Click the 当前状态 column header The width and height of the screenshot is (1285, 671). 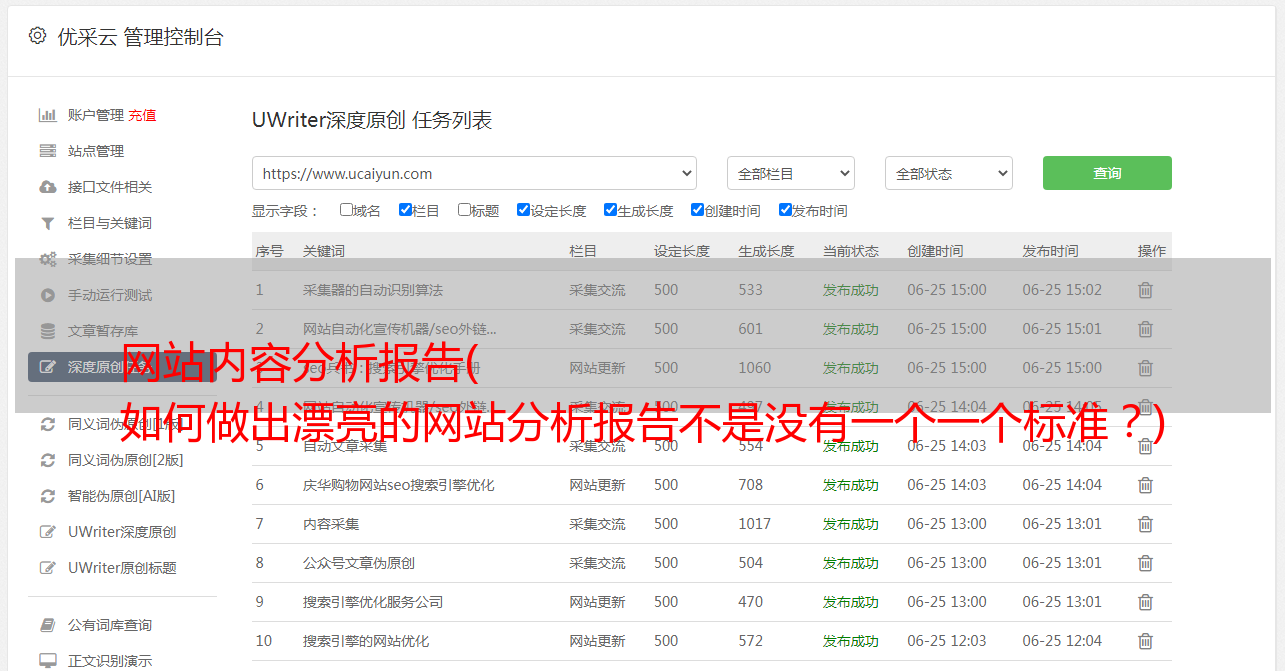(851, 251)
